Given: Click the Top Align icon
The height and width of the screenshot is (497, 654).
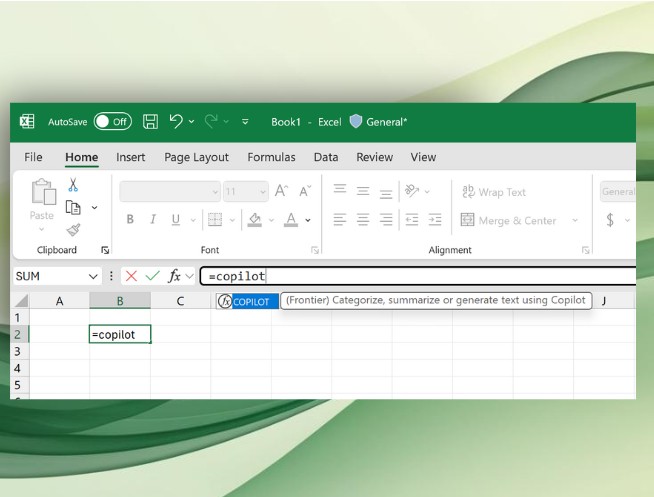Looking at the screenshot, I should 340,190.
